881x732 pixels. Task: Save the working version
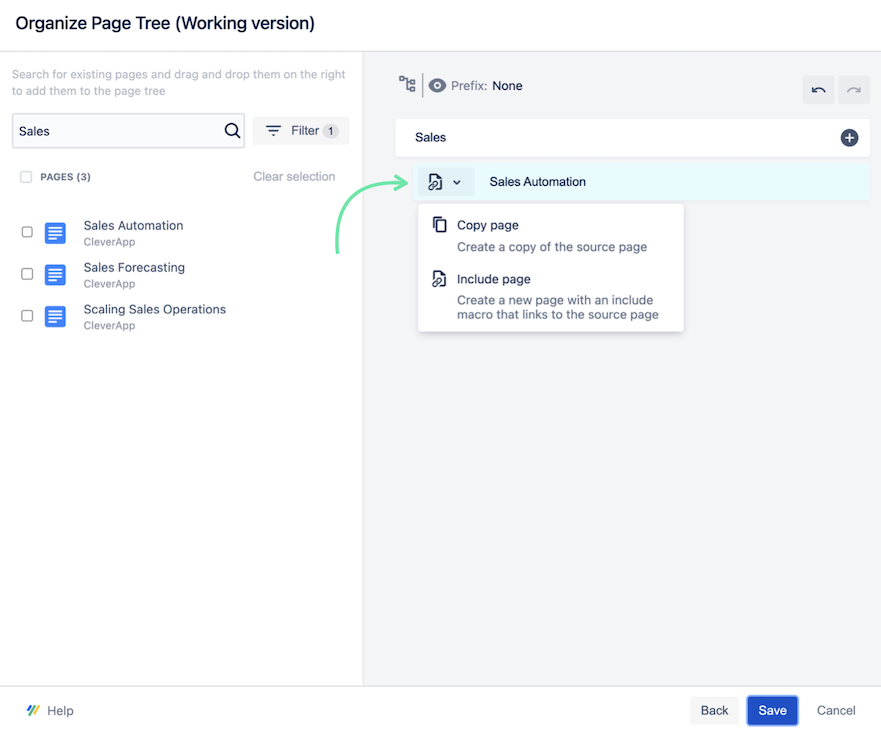[772, 710]
